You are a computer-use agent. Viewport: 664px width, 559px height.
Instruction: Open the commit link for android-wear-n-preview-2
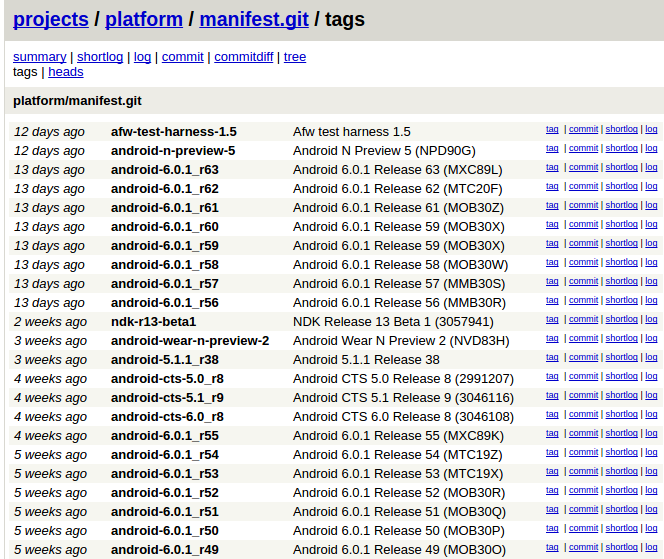584,338
